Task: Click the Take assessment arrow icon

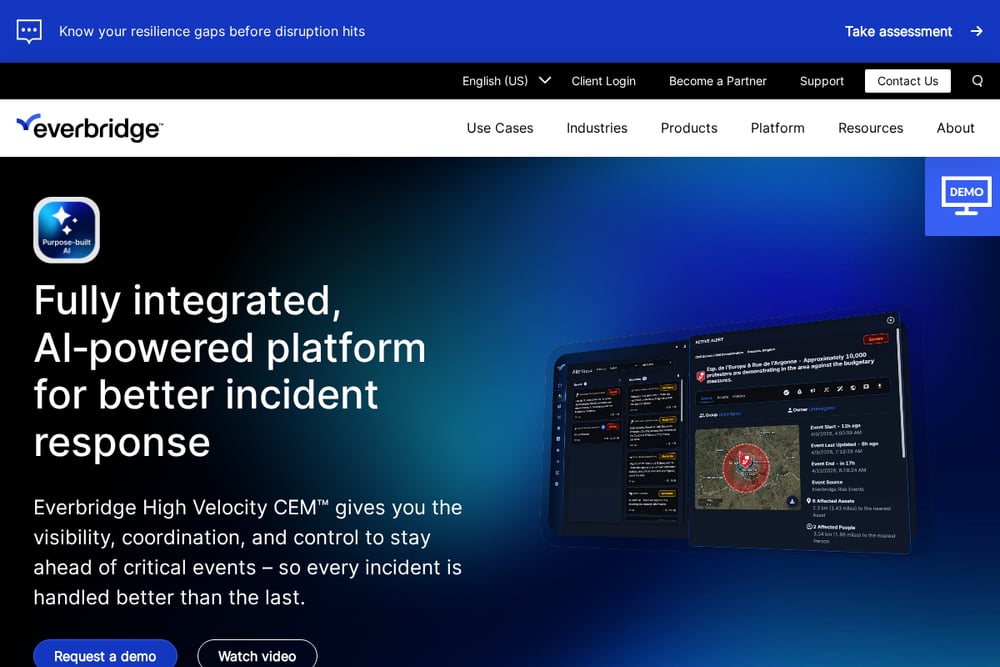Action: click(976, 31)
